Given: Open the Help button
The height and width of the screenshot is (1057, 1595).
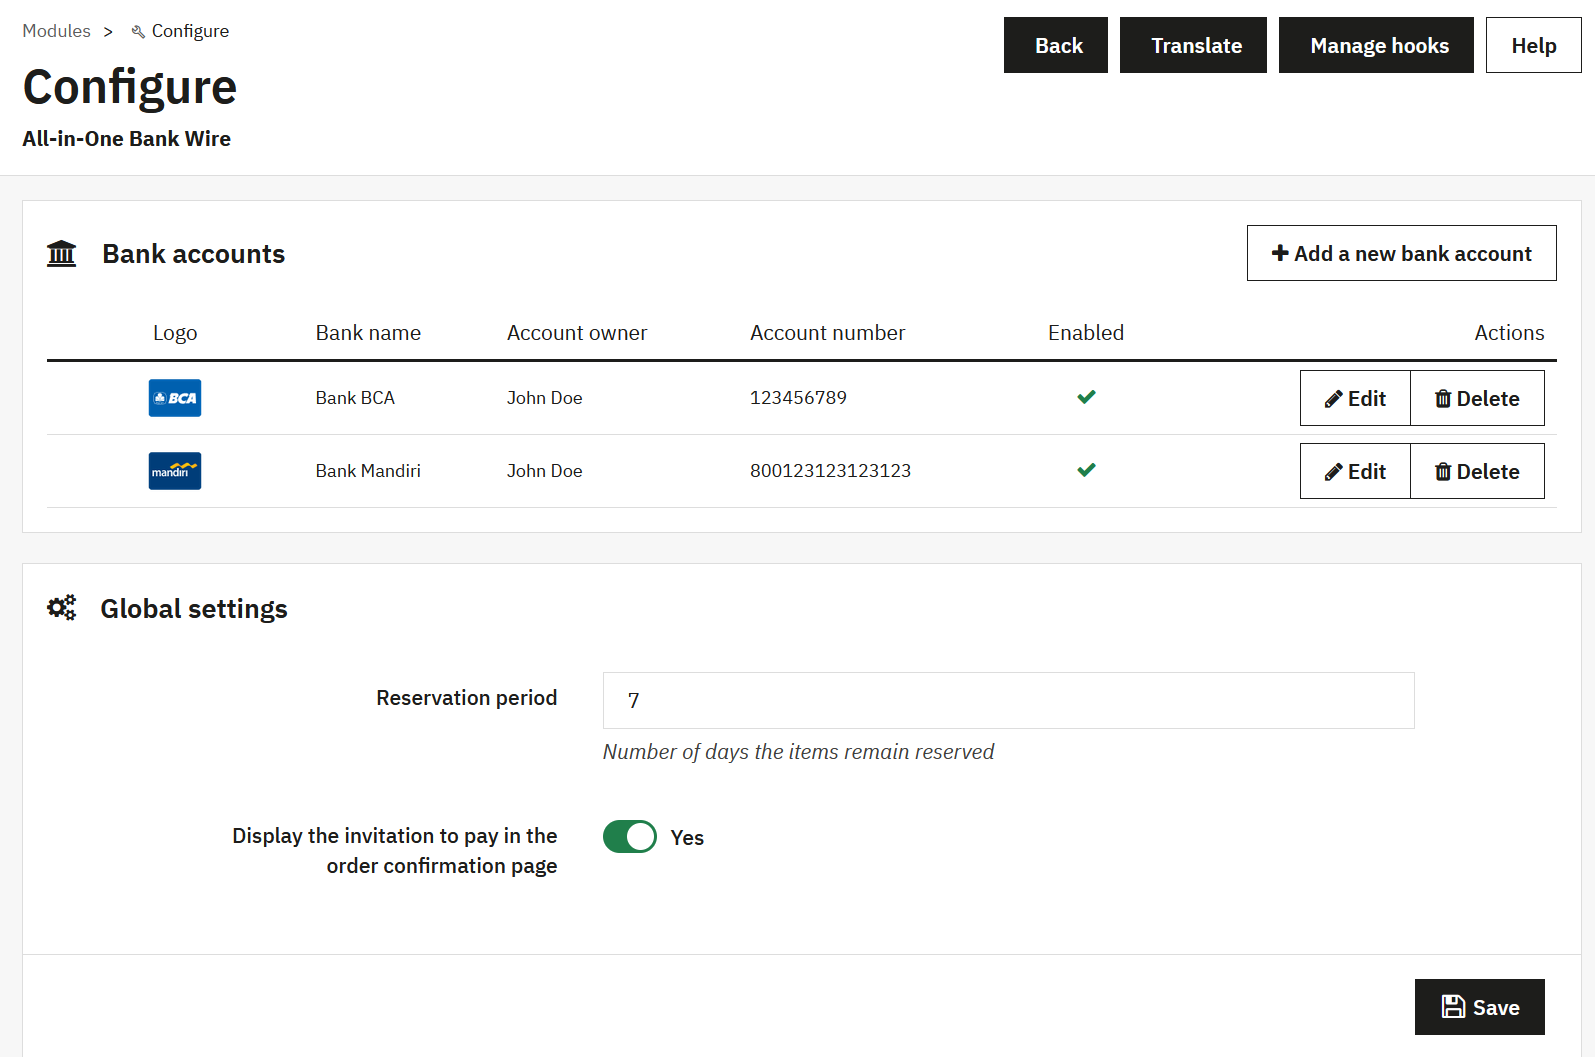Looking at the screenshot, I should coord(1533,45).
